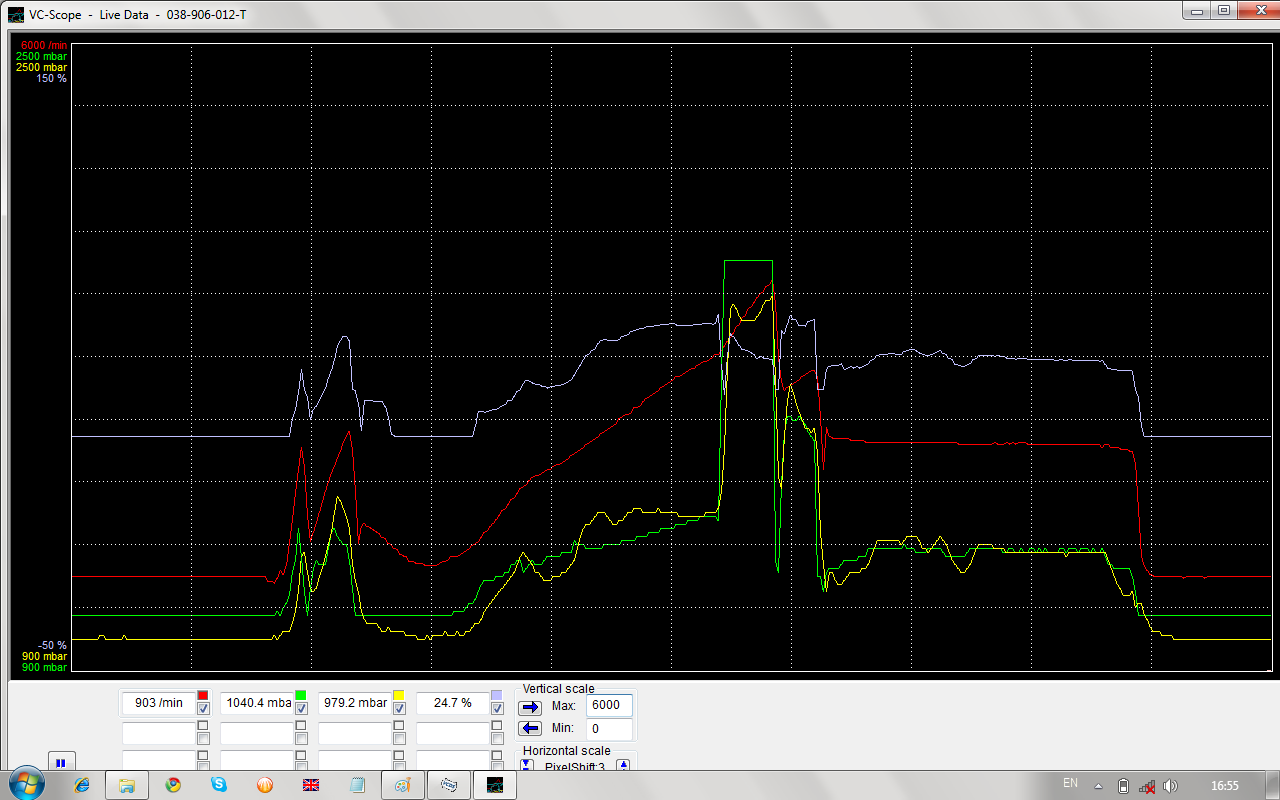
Task: Click the vertical scale Max input field
Action: 608,705
